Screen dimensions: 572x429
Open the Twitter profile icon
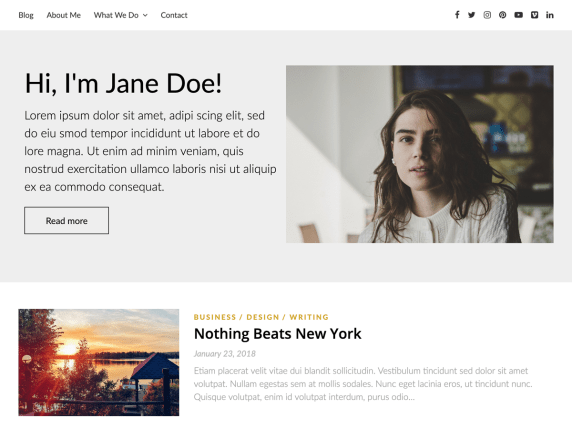(472, 15)
